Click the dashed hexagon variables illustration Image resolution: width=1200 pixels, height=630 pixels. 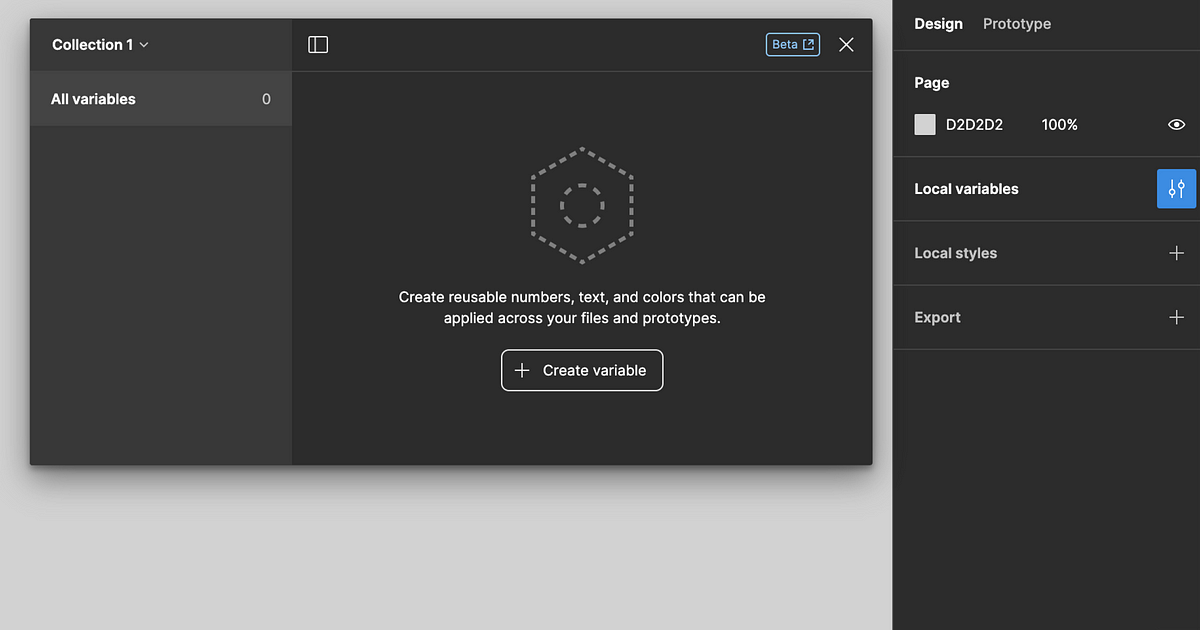point(582,207)
